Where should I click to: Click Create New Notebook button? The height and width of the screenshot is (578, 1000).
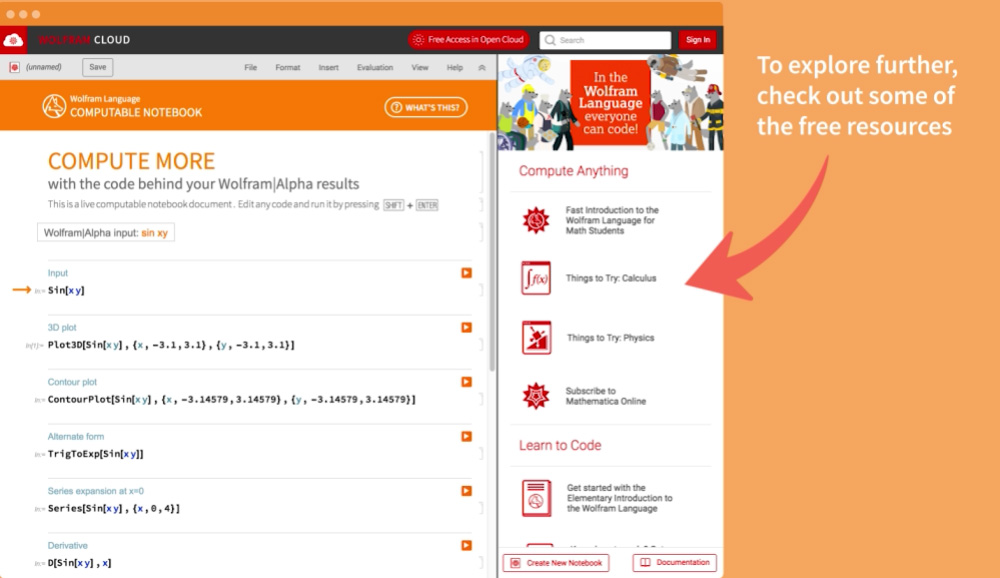(x=556, y=563)
